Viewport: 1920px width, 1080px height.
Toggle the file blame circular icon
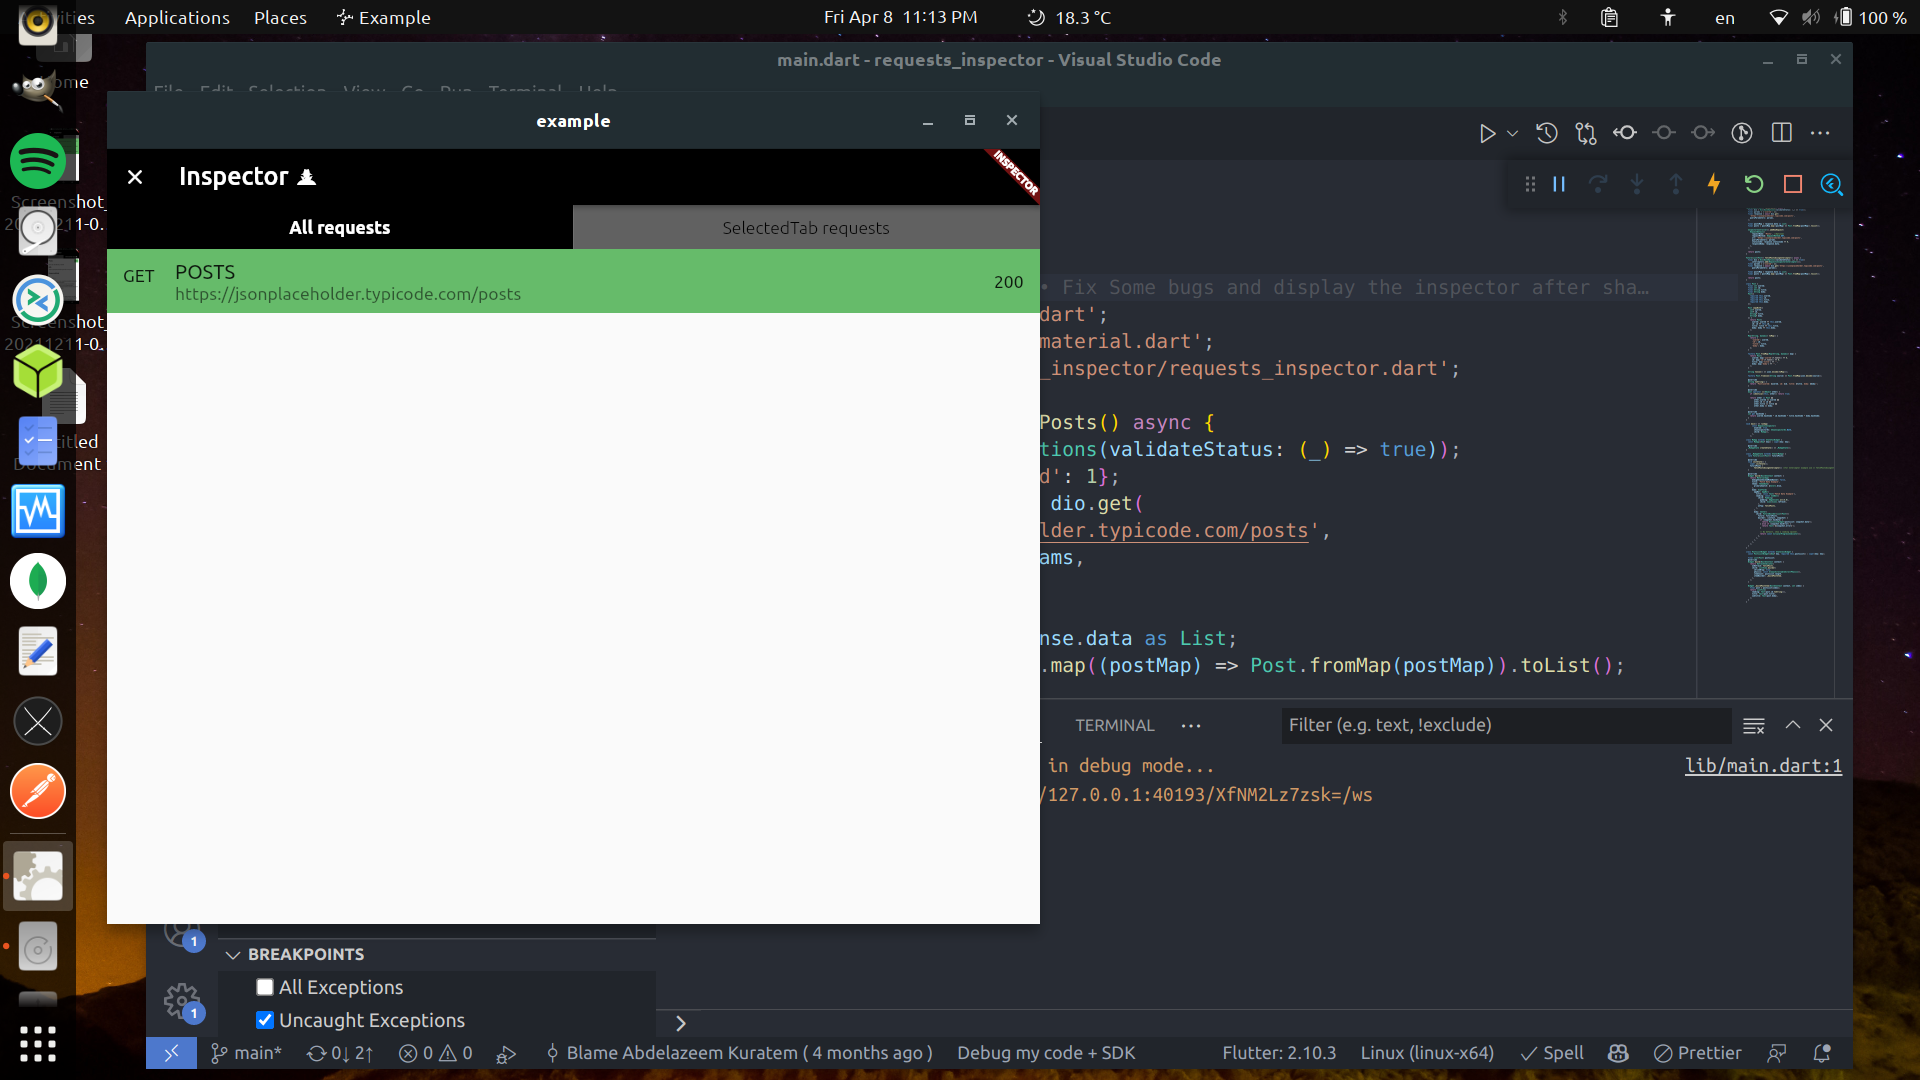coord(1742,133)
